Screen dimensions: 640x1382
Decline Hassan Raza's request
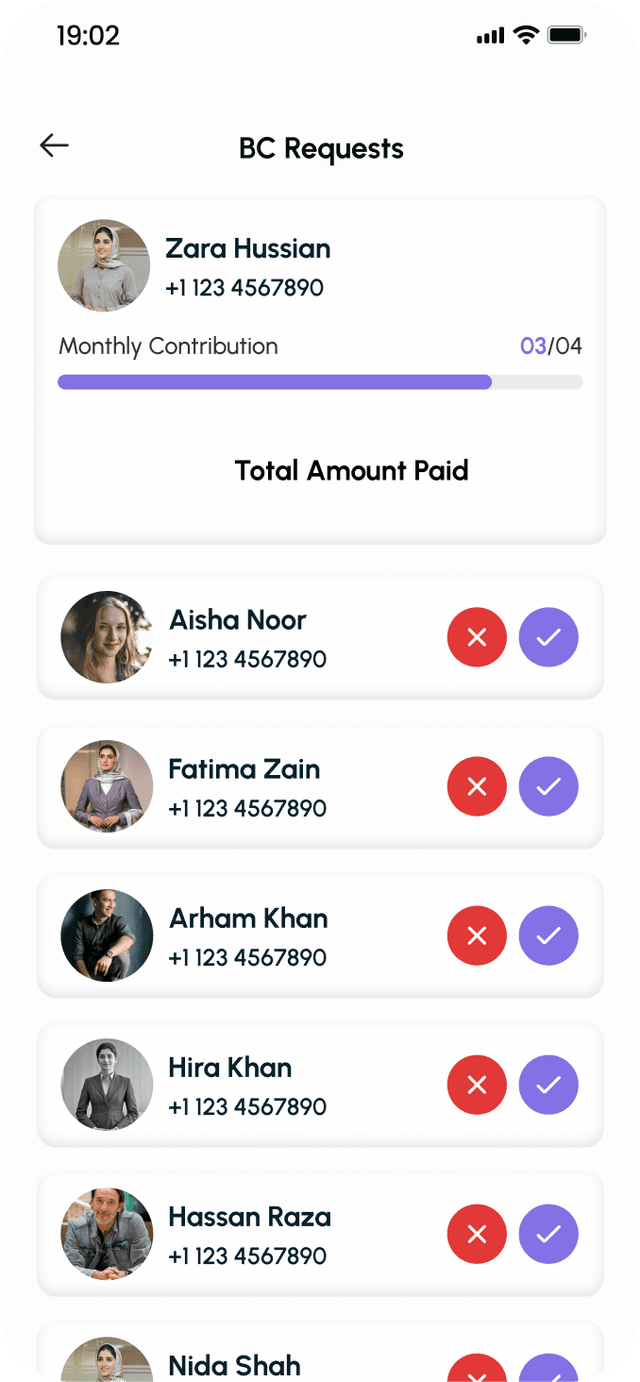pos(477,1235)
